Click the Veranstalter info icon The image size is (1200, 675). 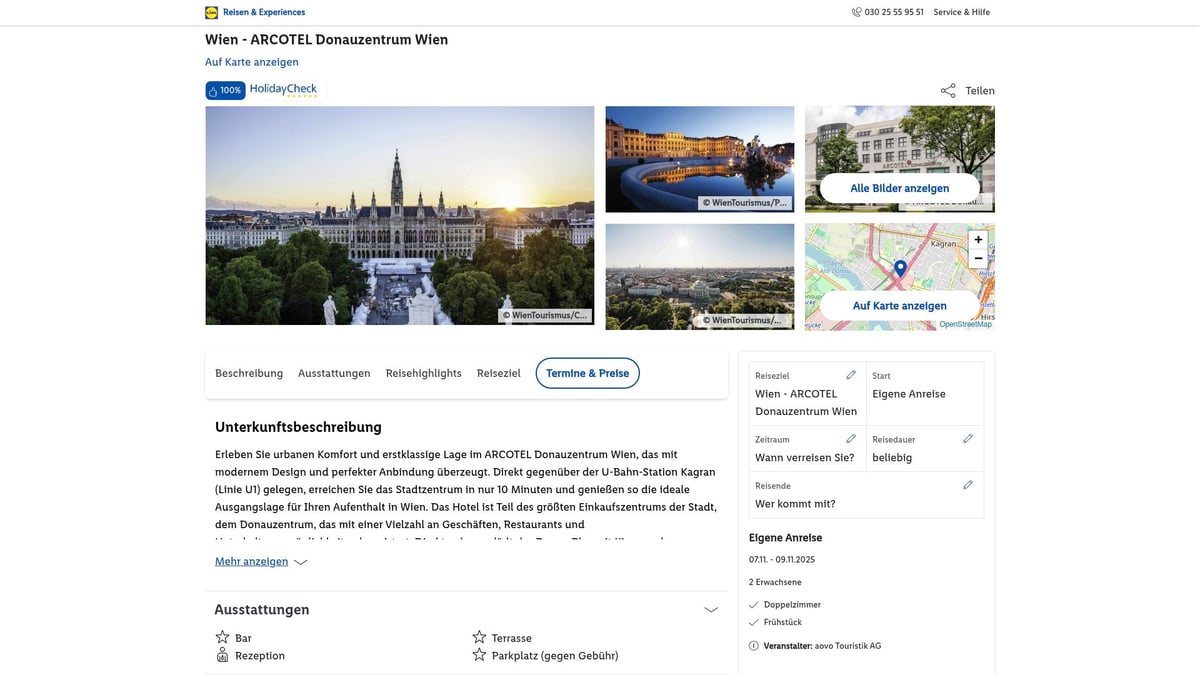[754, 646]
